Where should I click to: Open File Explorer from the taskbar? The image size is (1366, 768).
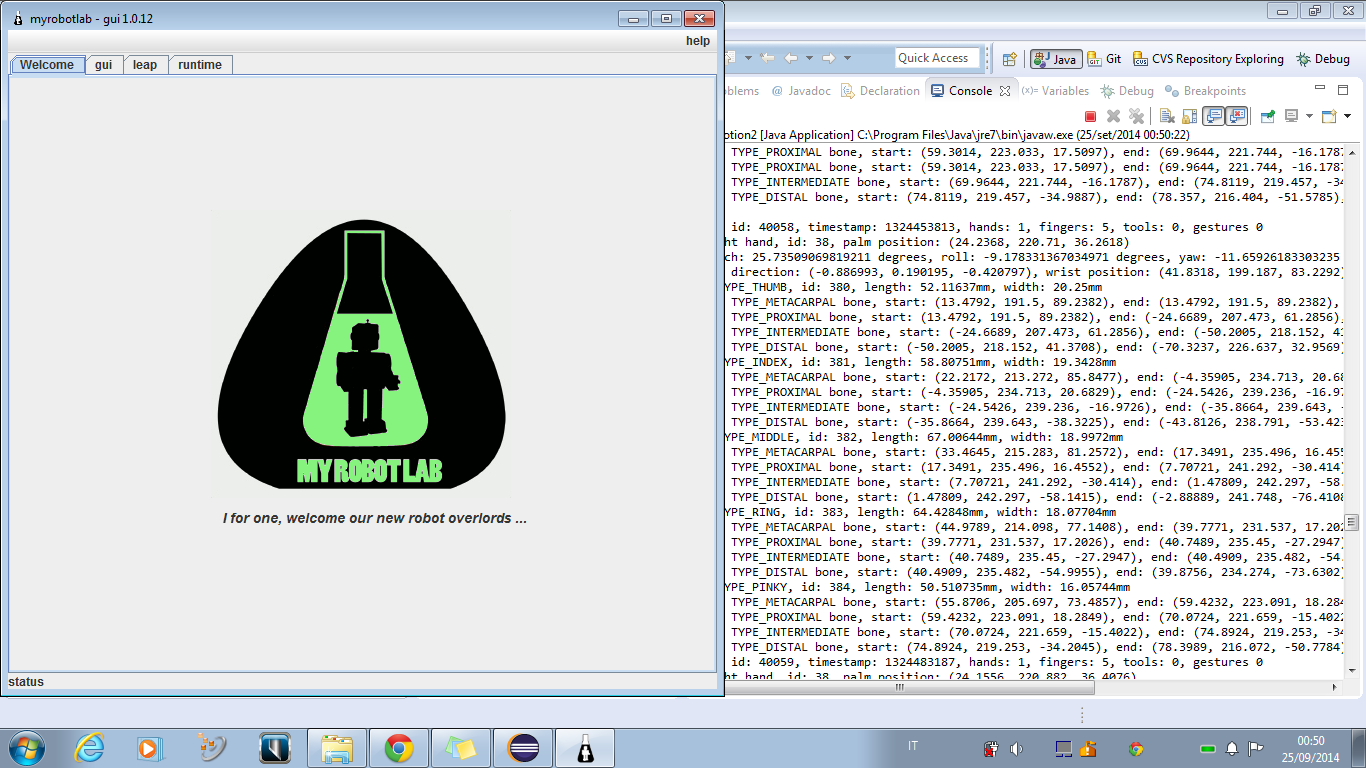[337, 748]
